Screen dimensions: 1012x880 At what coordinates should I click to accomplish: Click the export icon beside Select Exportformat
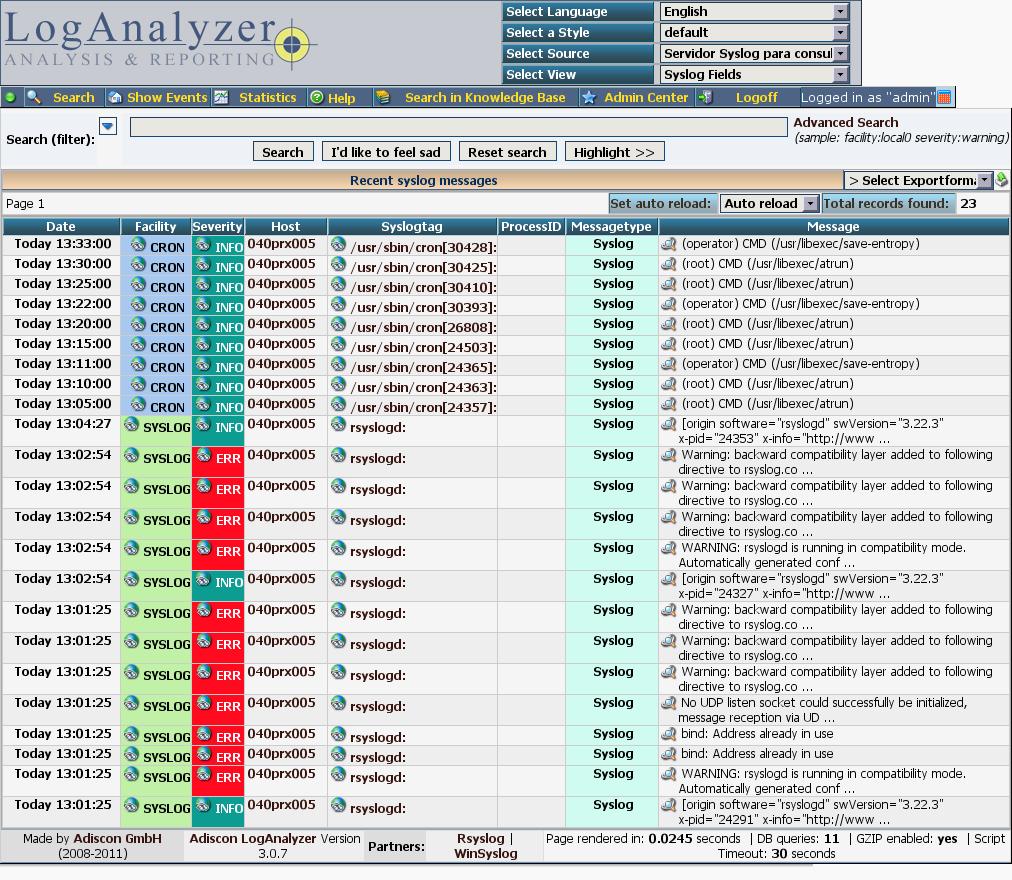pyautogui.click(x=1001, y=180)
